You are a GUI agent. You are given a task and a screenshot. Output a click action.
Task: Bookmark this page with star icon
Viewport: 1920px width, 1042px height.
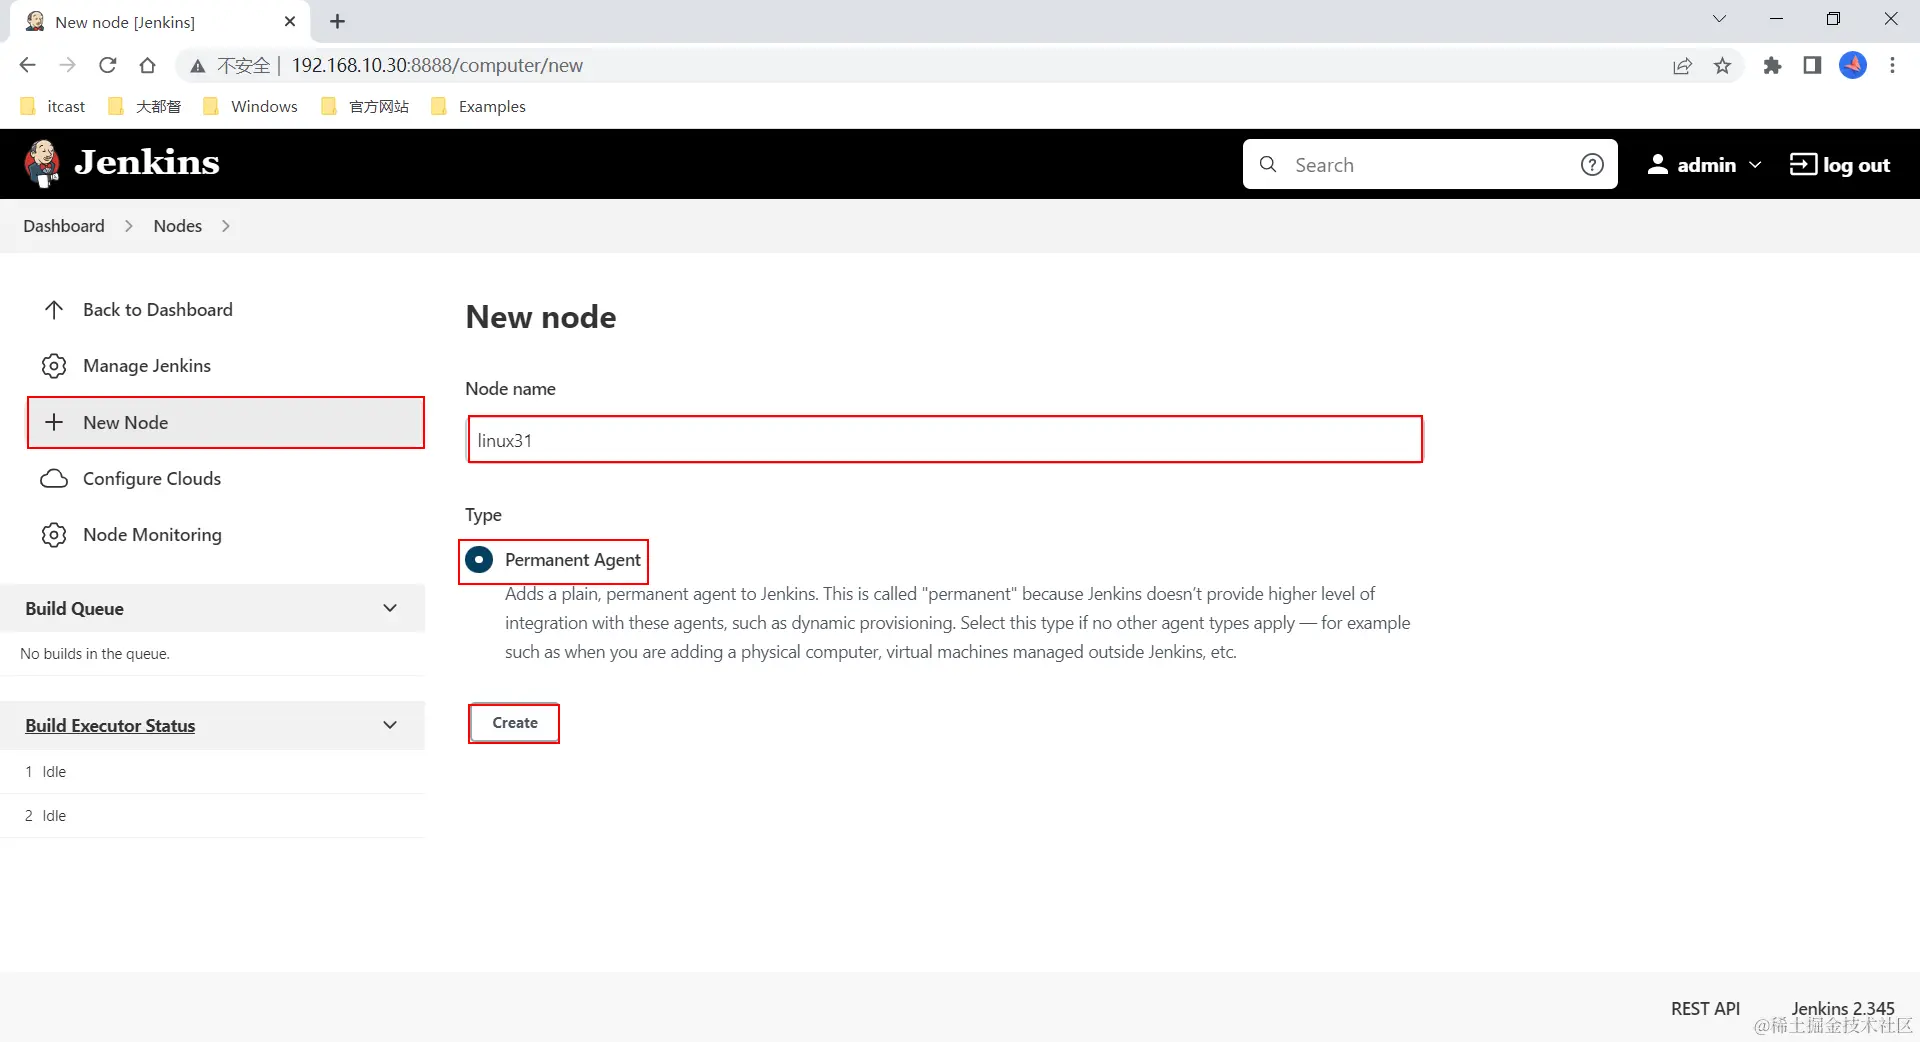pos(1722,66)
